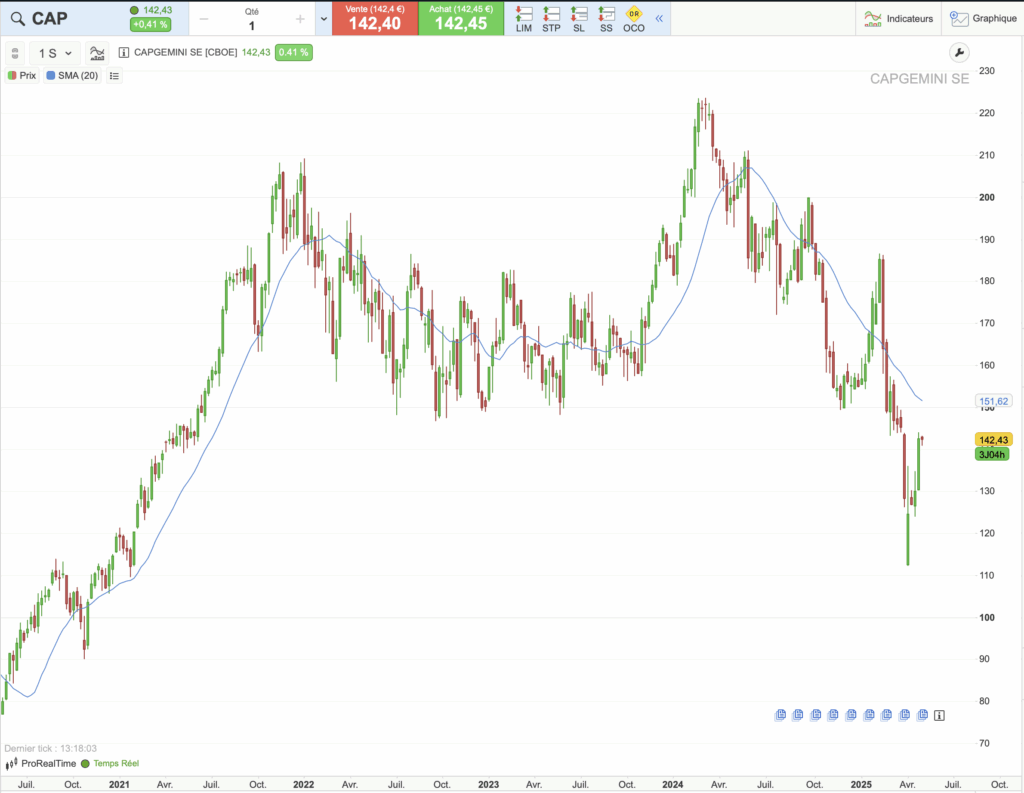Open the news document marker nearest the info icon

coord(923,715)
